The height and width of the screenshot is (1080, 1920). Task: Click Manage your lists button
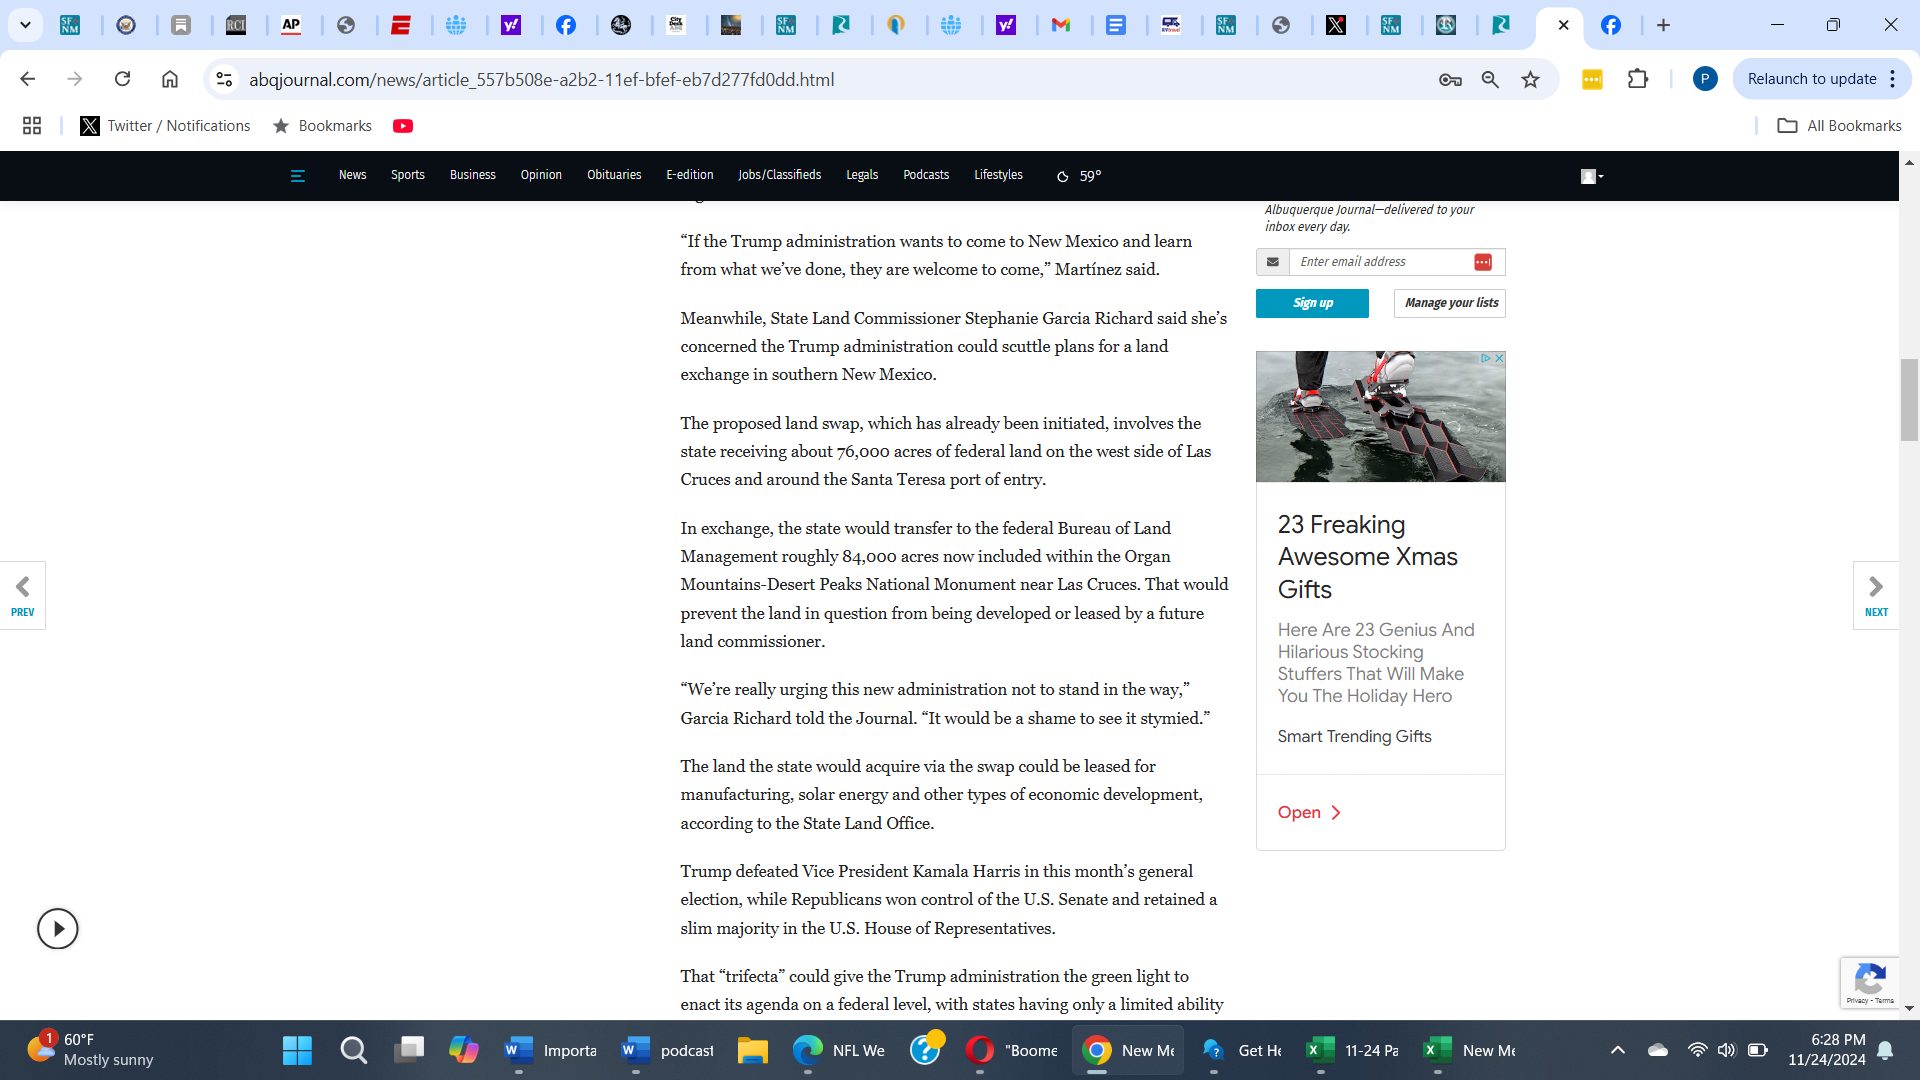[1450, 303]
